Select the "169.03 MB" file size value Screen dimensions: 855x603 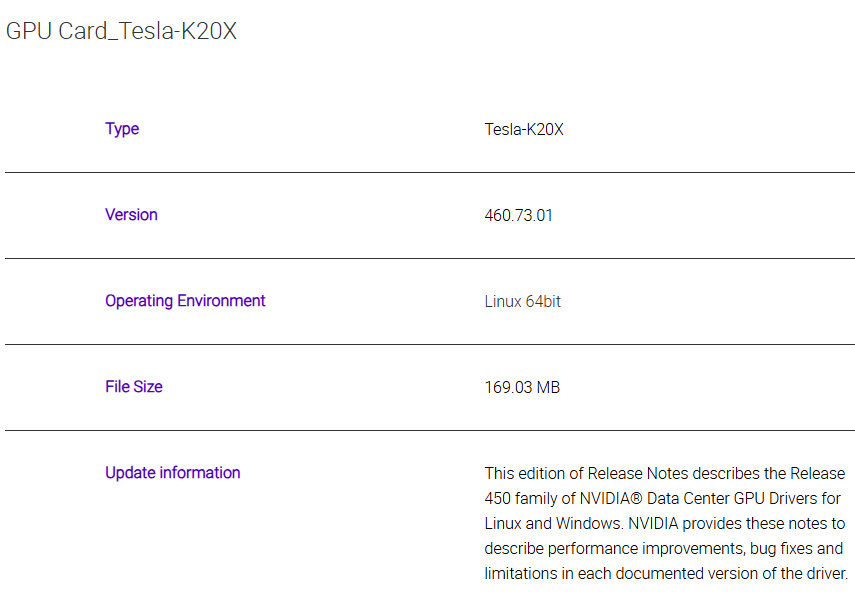coord(522,388)
